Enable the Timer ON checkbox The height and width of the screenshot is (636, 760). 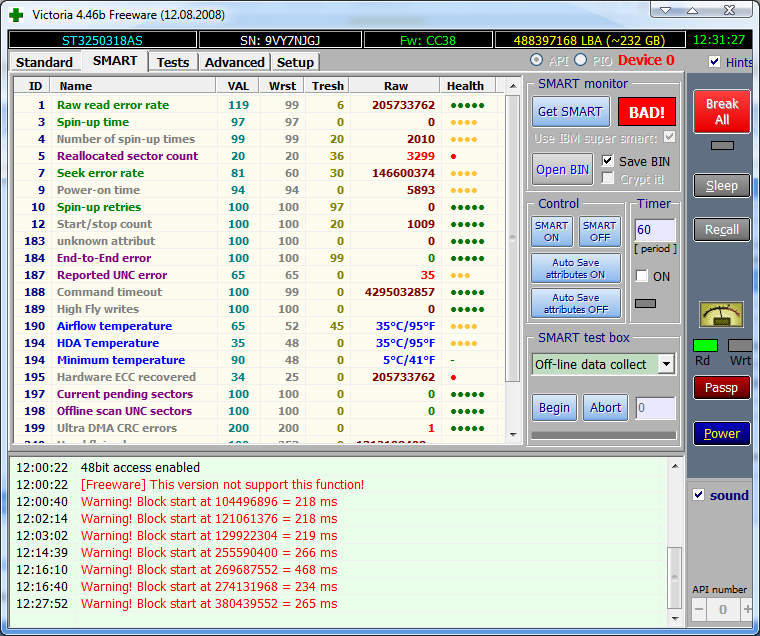(641, 276)
